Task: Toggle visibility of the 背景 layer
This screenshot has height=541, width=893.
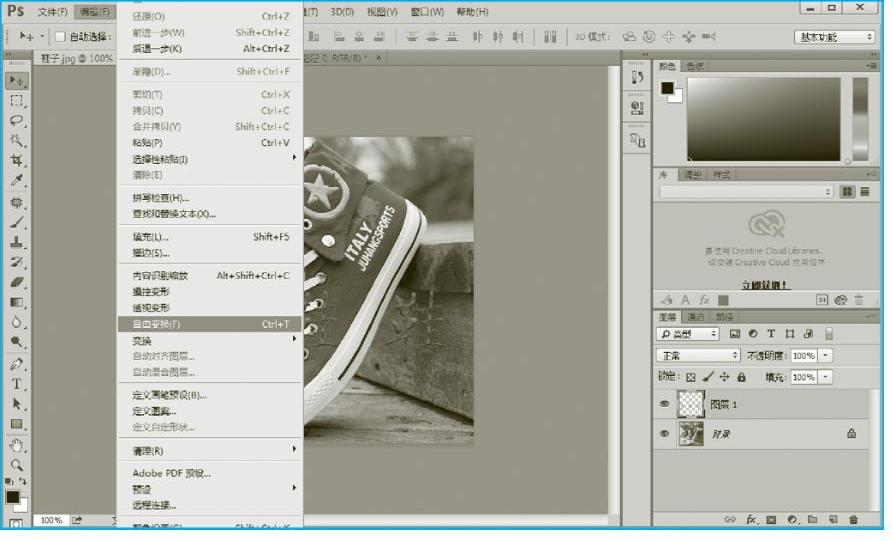Action: [x=664, y=434]
